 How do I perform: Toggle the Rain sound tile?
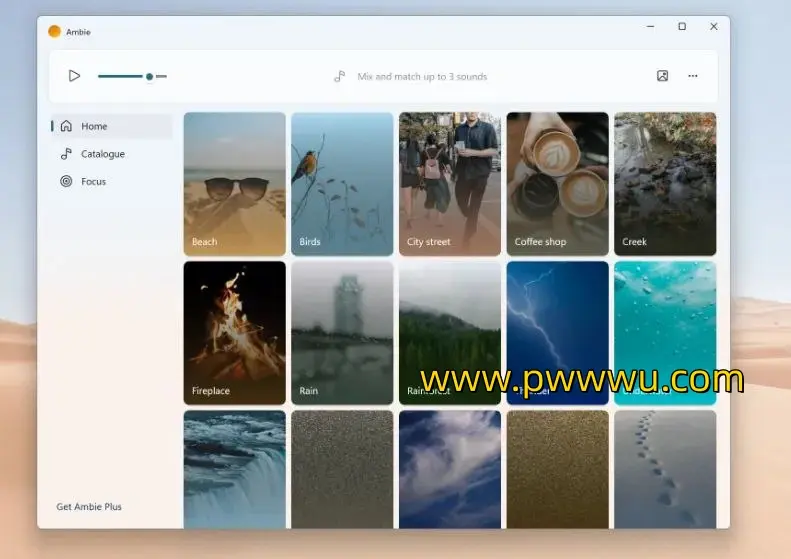click(342, 332)
